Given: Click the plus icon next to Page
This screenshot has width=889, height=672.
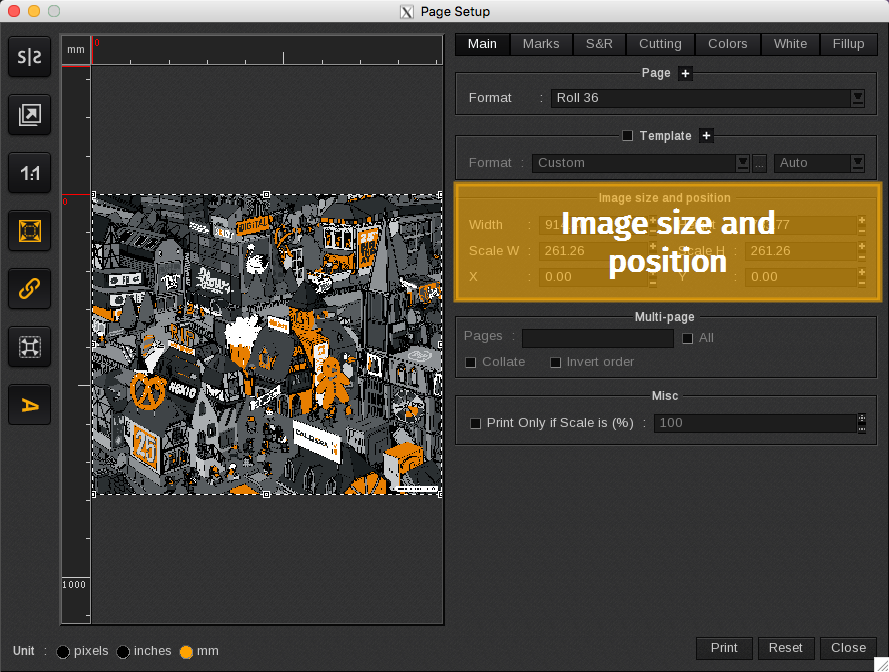Looking at the screenshot, I should click(x=685, y=73).
